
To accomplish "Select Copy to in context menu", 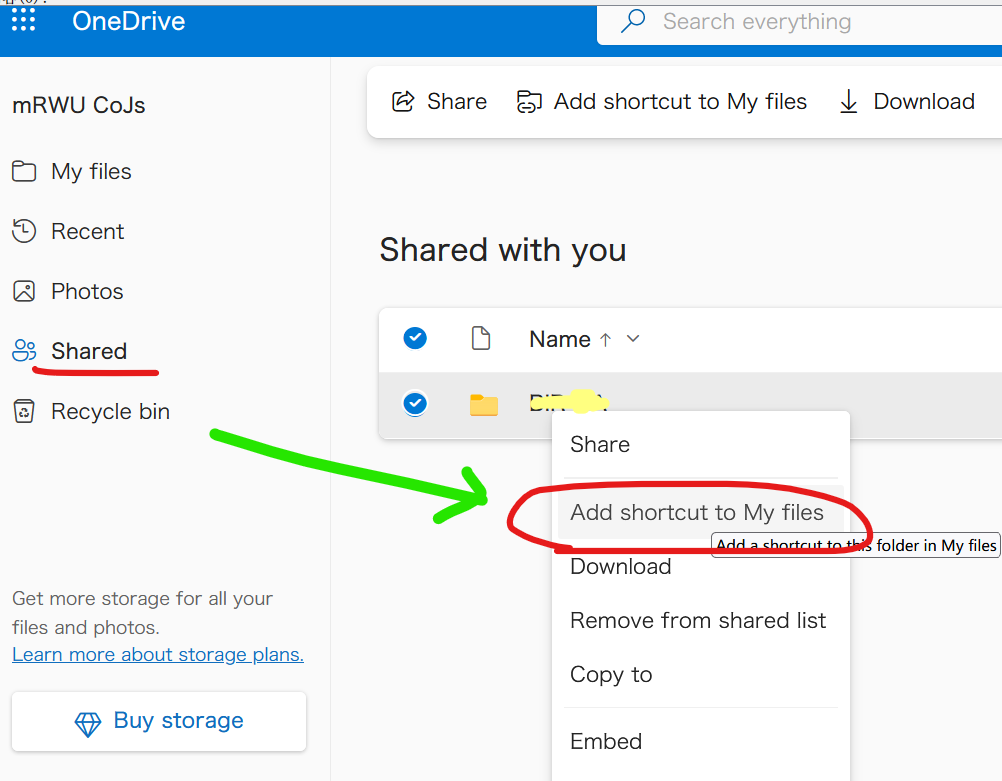I will point(611,675).
